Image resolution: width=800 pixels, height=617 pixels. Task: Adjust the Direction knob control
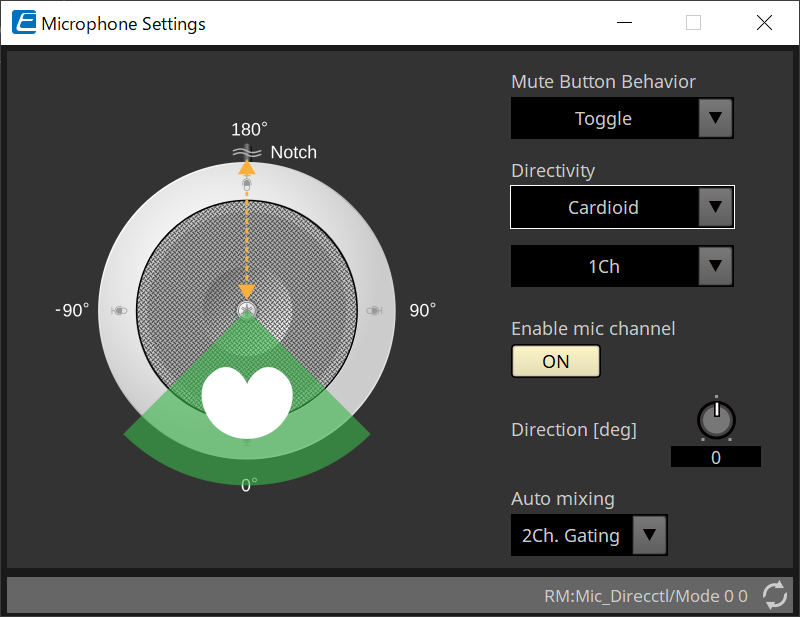point(716,420)
